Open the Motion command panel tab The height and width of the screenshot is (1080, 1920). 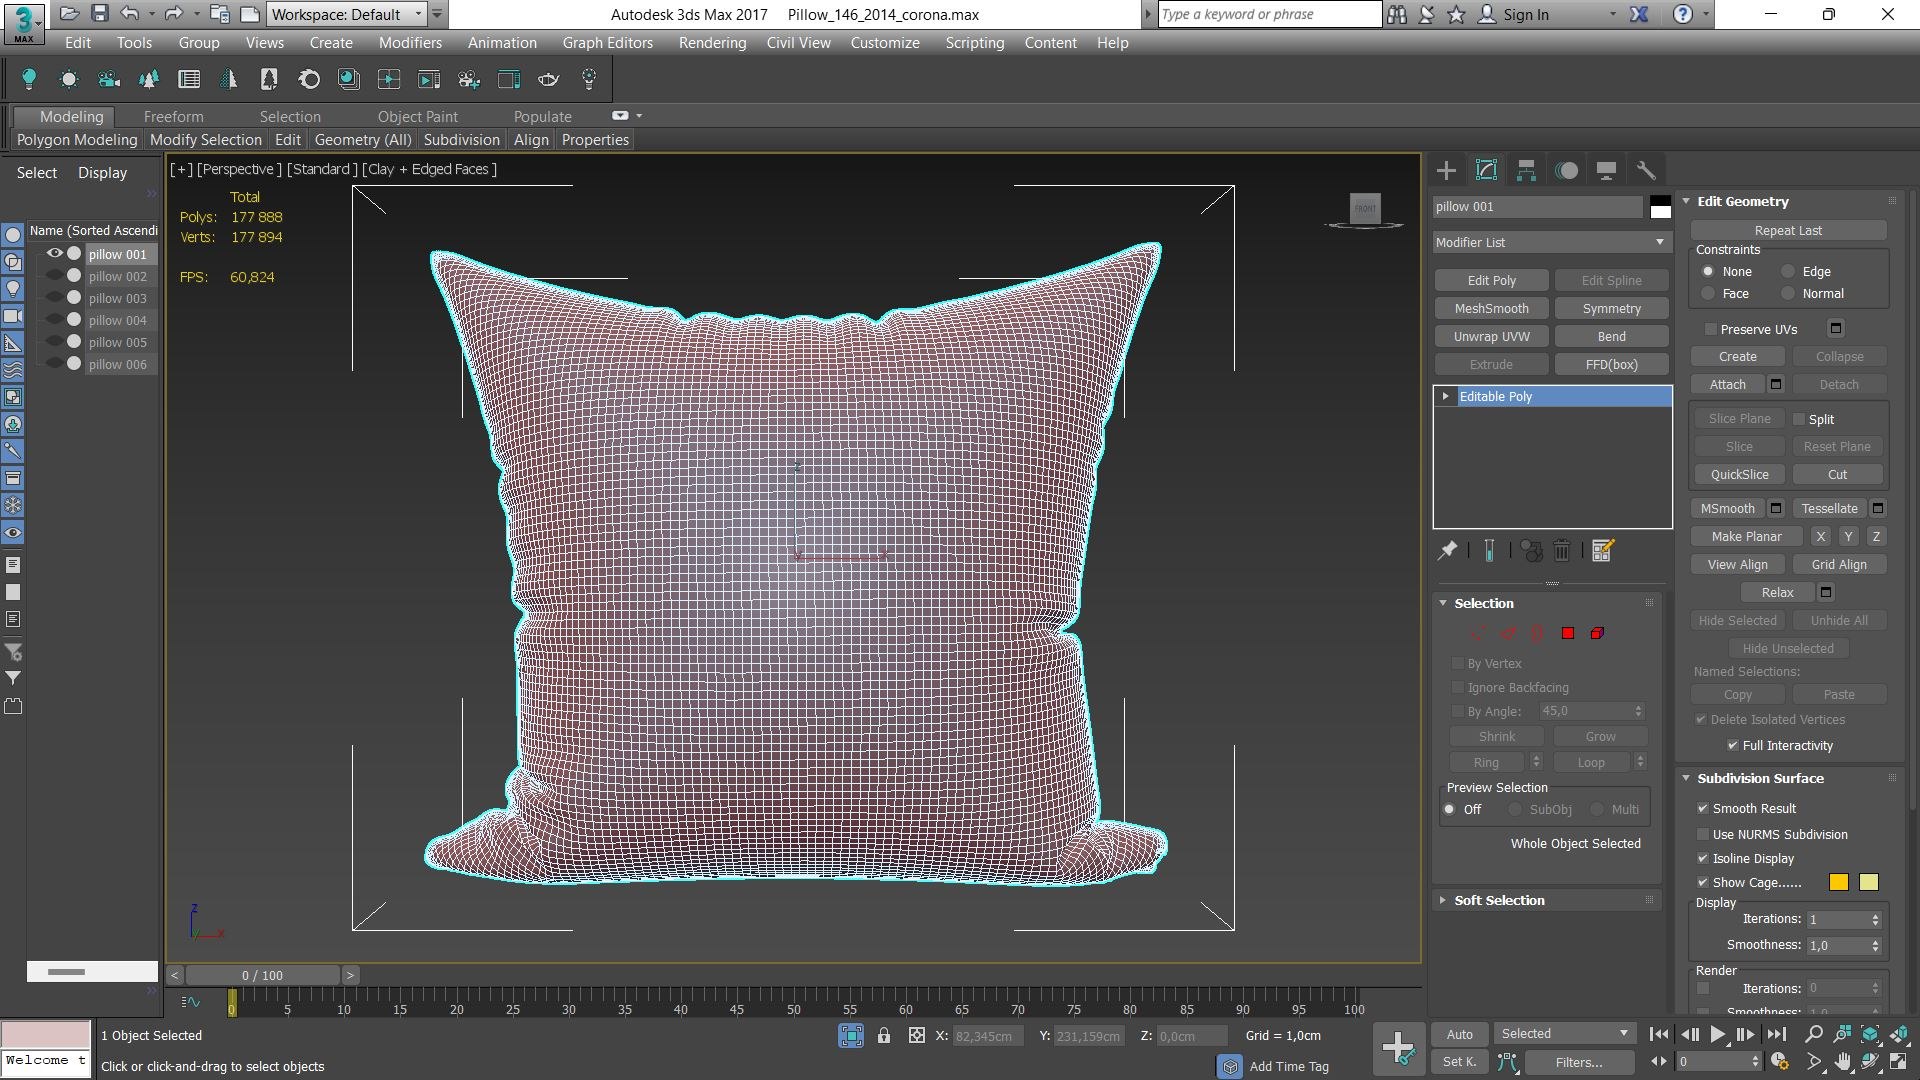tap(1567, 170)
